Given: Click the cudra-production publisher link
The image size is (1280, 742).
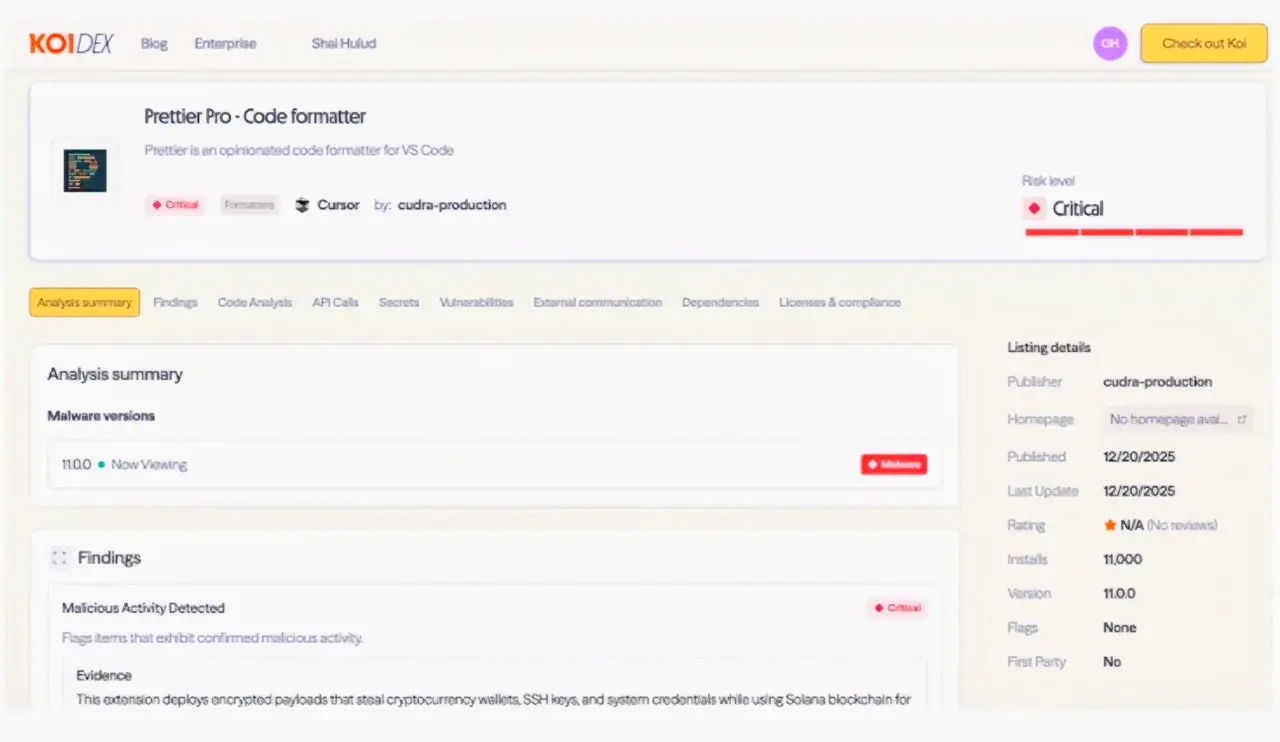Looking at the screenshot, I should [x=452, y=205].
